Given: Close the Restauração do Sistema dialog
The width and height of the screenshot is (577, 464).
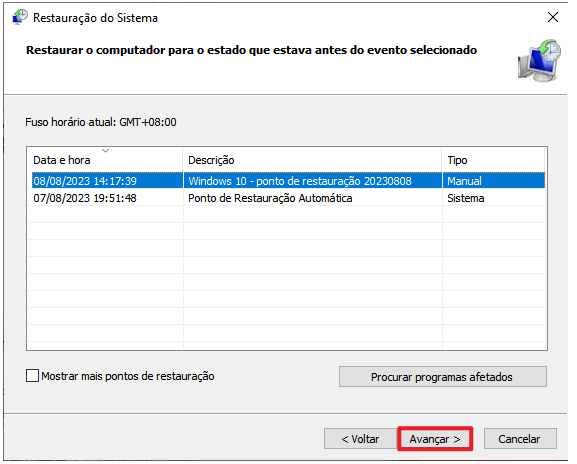Looking at the screenshot, I should [553, 17].
